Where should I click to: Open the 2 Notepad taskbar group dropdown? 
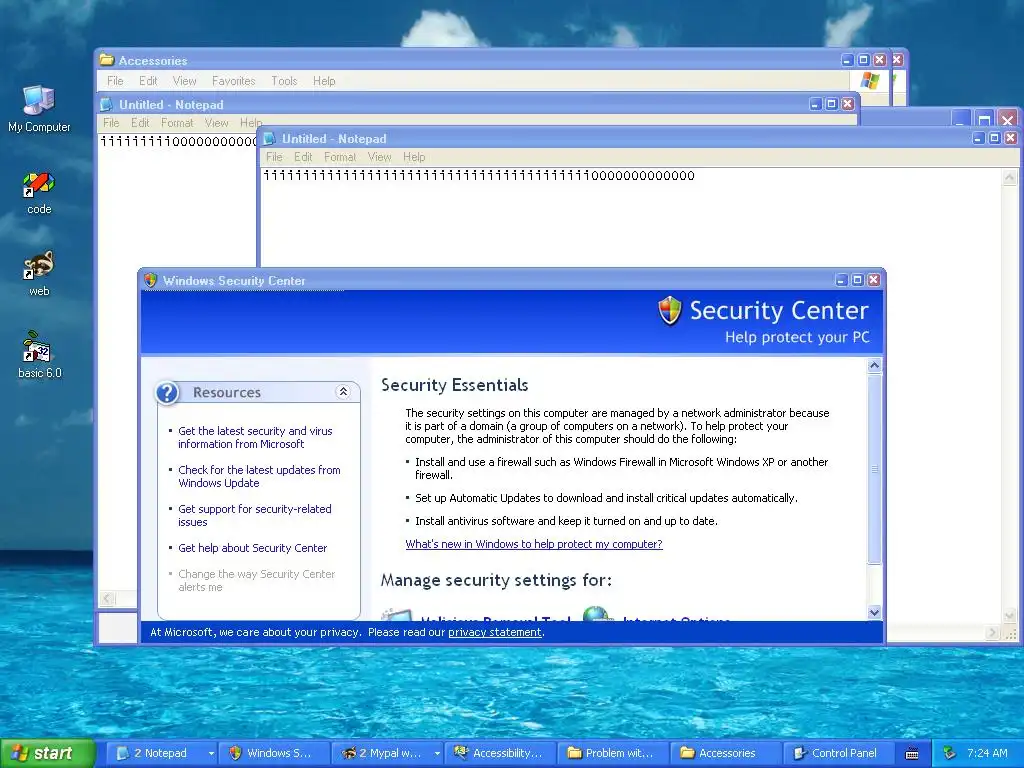tap(211, 753)
